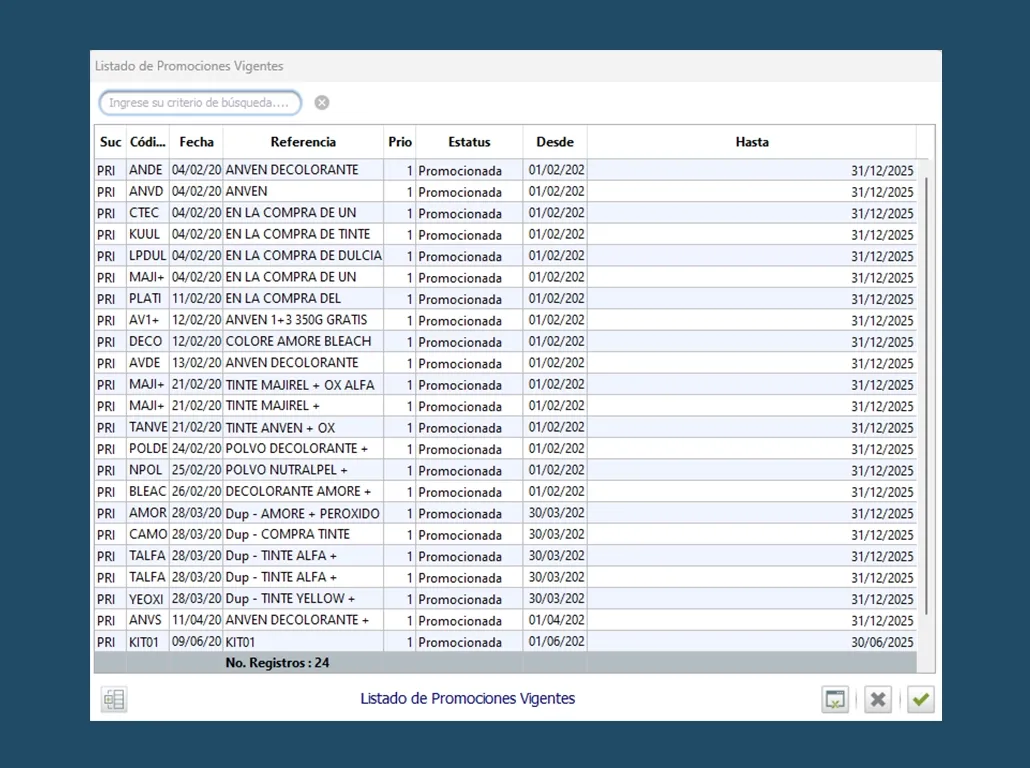
Task: Sort by the Referencia column header
Action: [303, 142]
